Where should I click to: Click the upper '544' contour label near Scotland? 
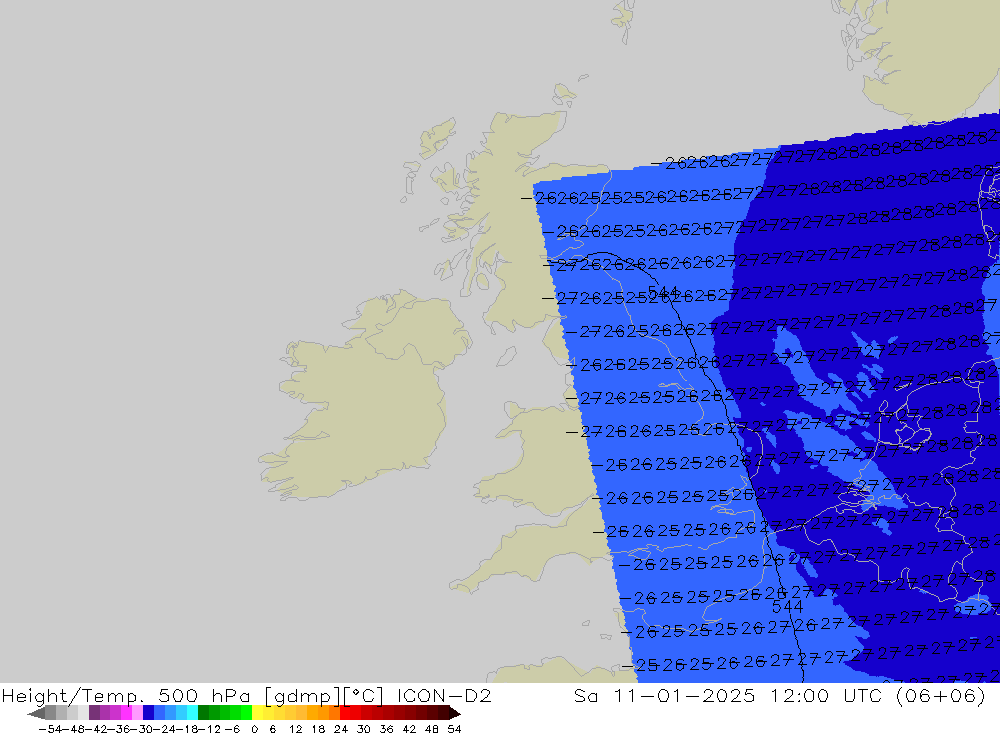pos(663,293)
